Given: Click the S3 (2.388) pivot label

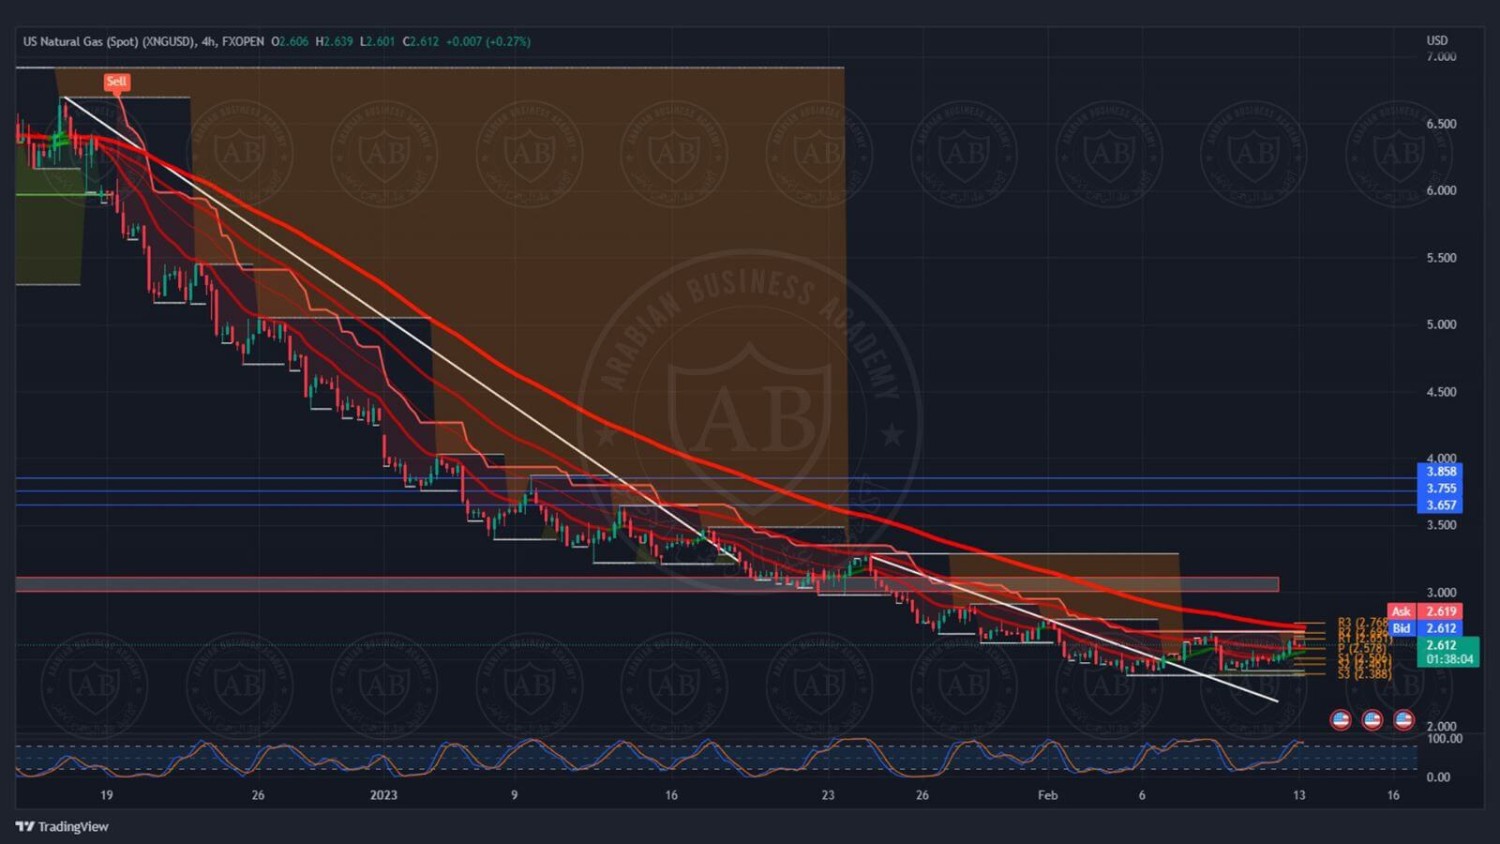Looking at the screenshot, I should click(x=1364, y=674).
